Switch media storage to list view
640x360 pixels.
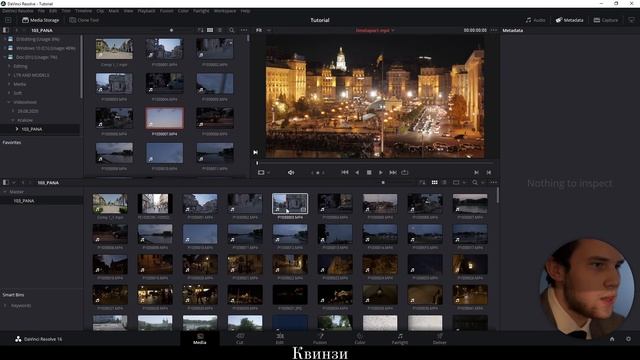click(x=220, y=30)
